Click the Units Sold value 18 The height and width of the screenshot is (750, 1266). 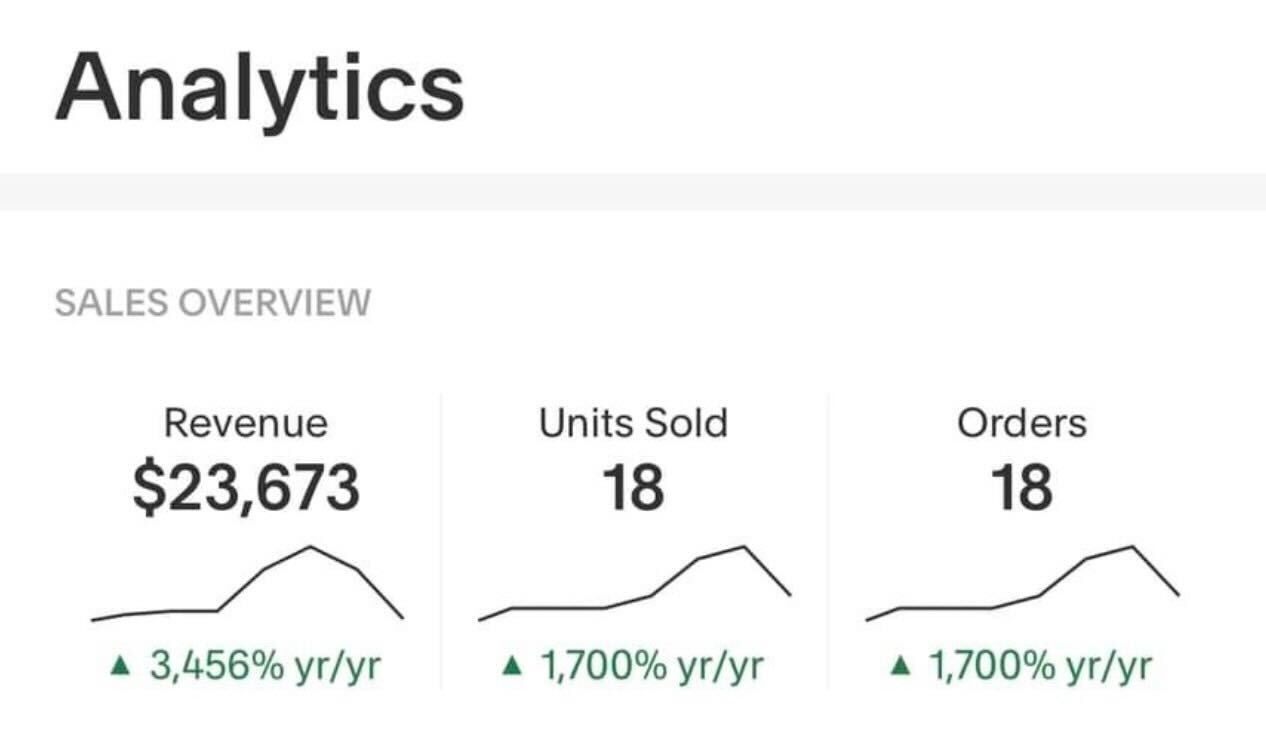tap(633, 489)
